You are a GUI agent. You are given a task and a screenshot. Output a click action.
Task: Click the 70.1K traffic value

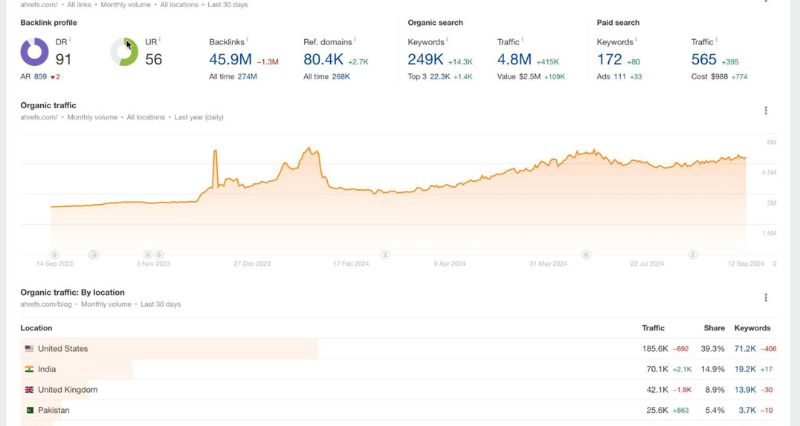(657, 369)
